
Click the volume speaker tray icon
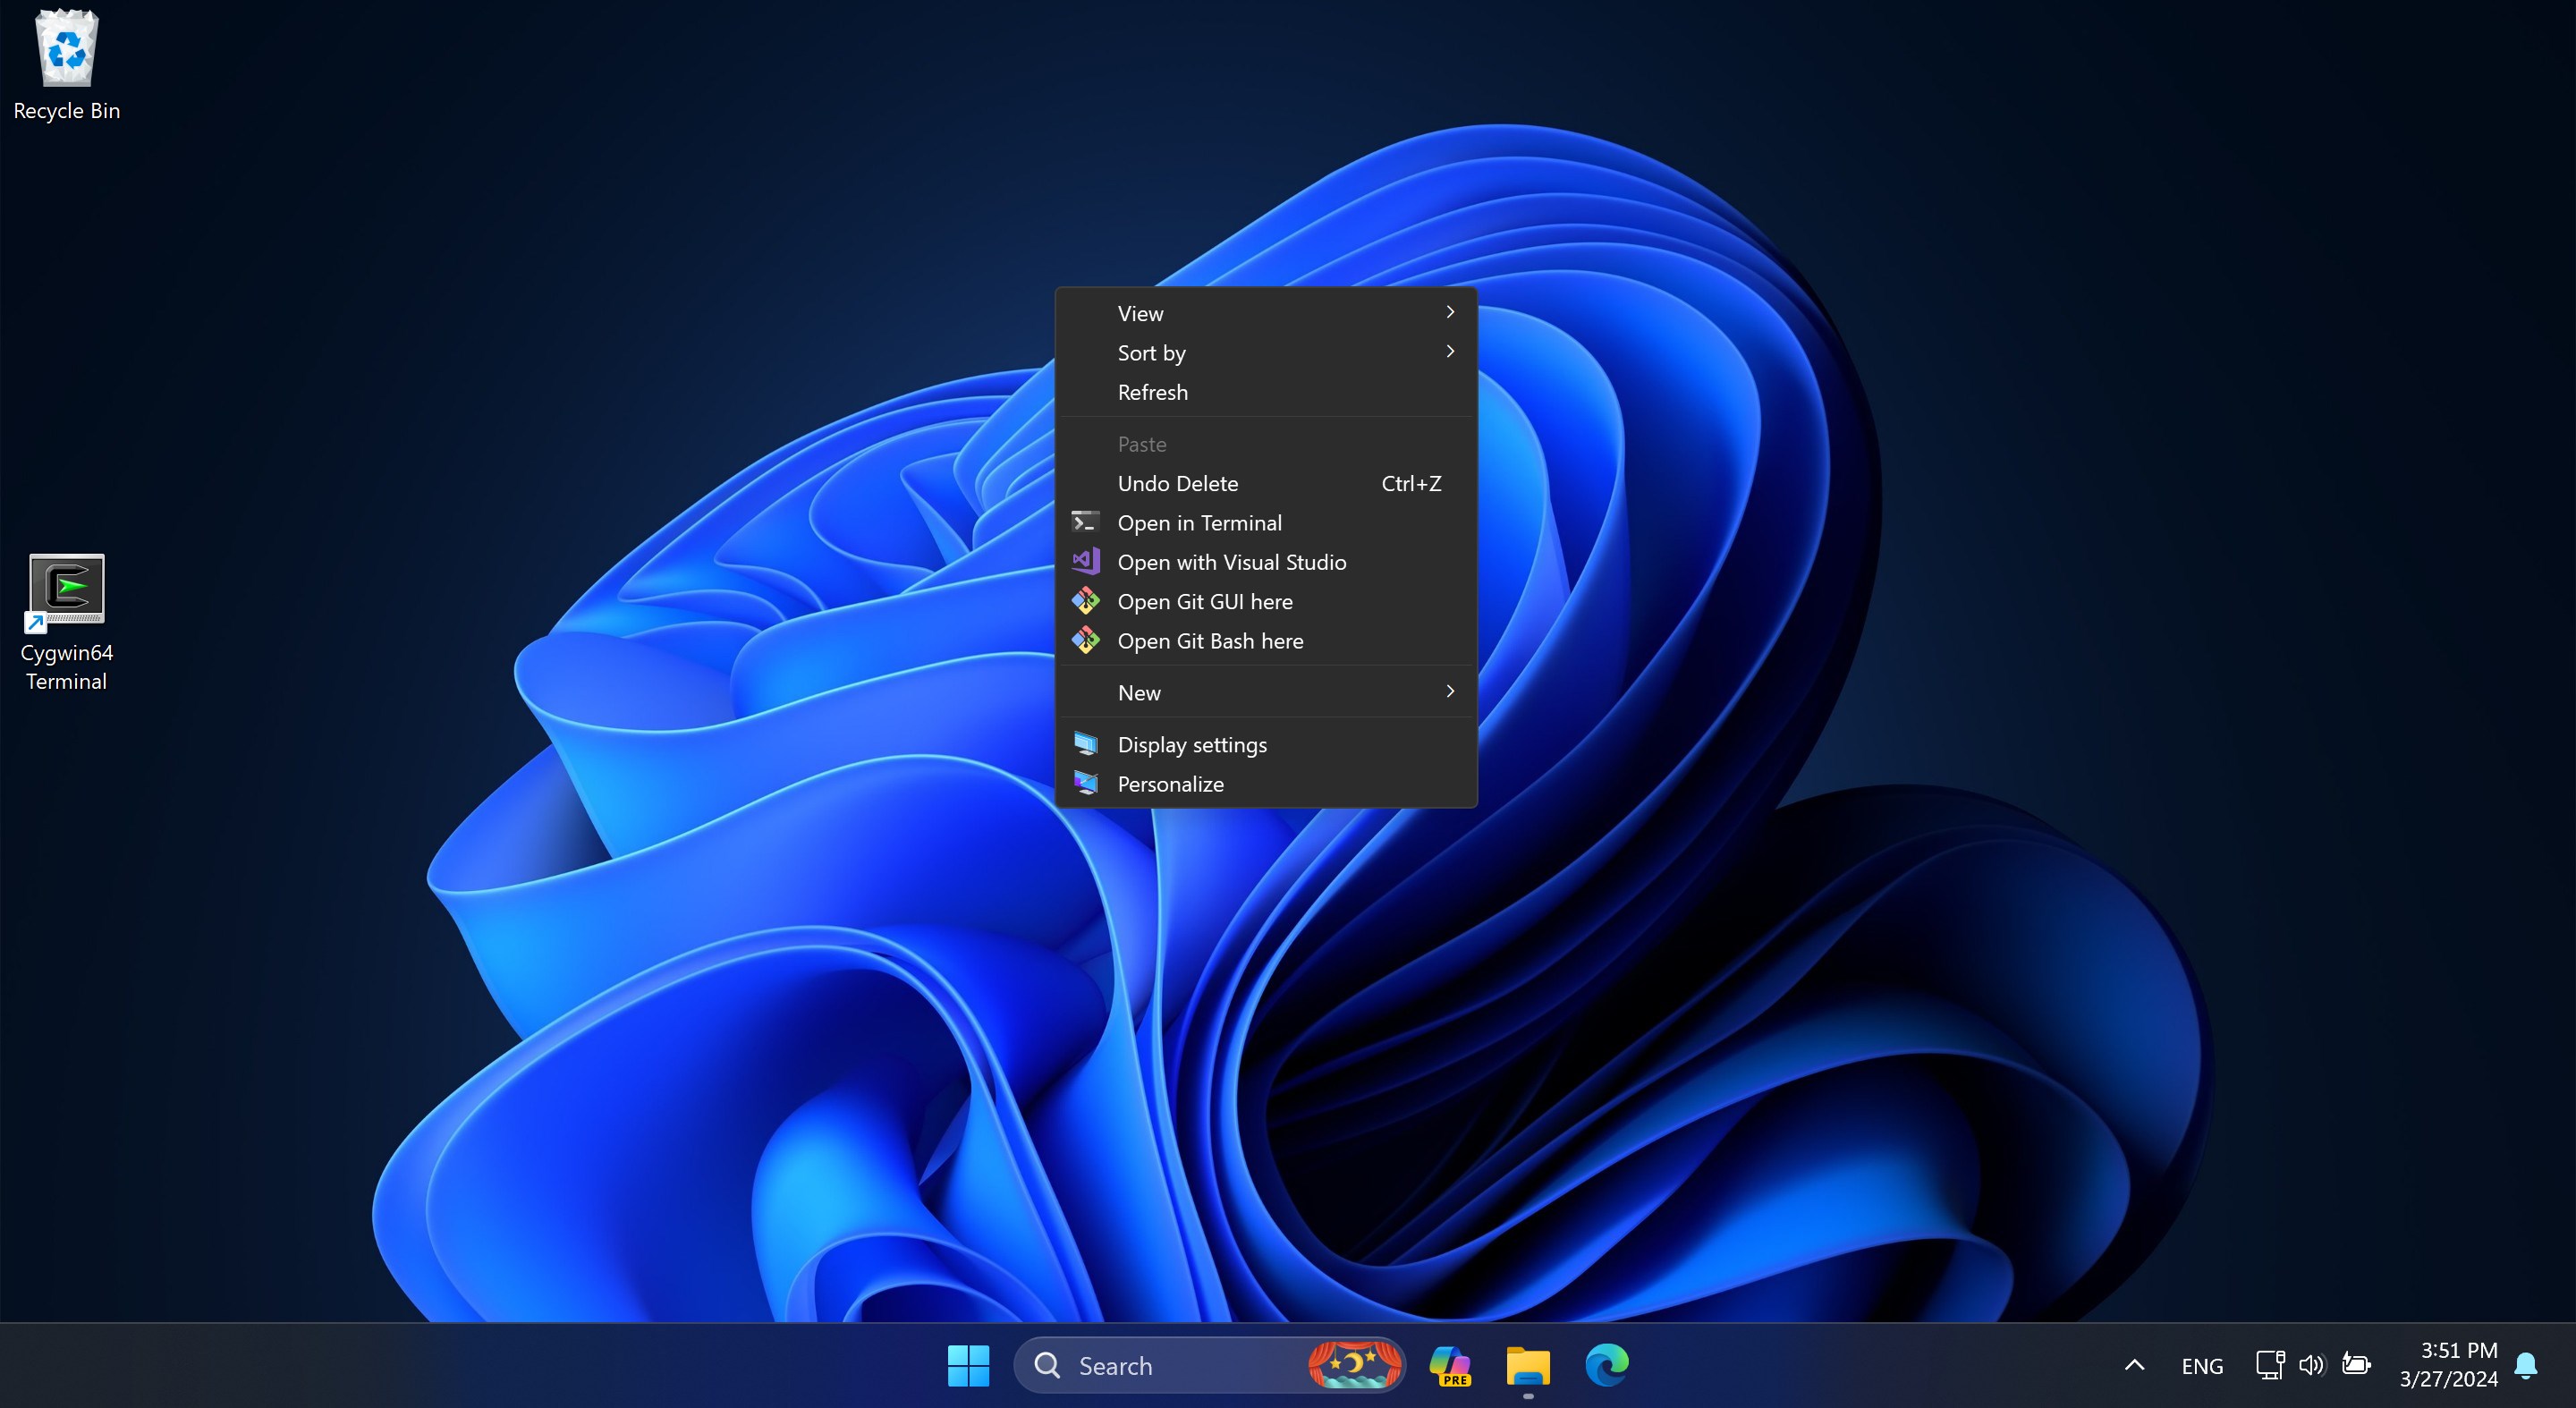coord(2311,1365)
